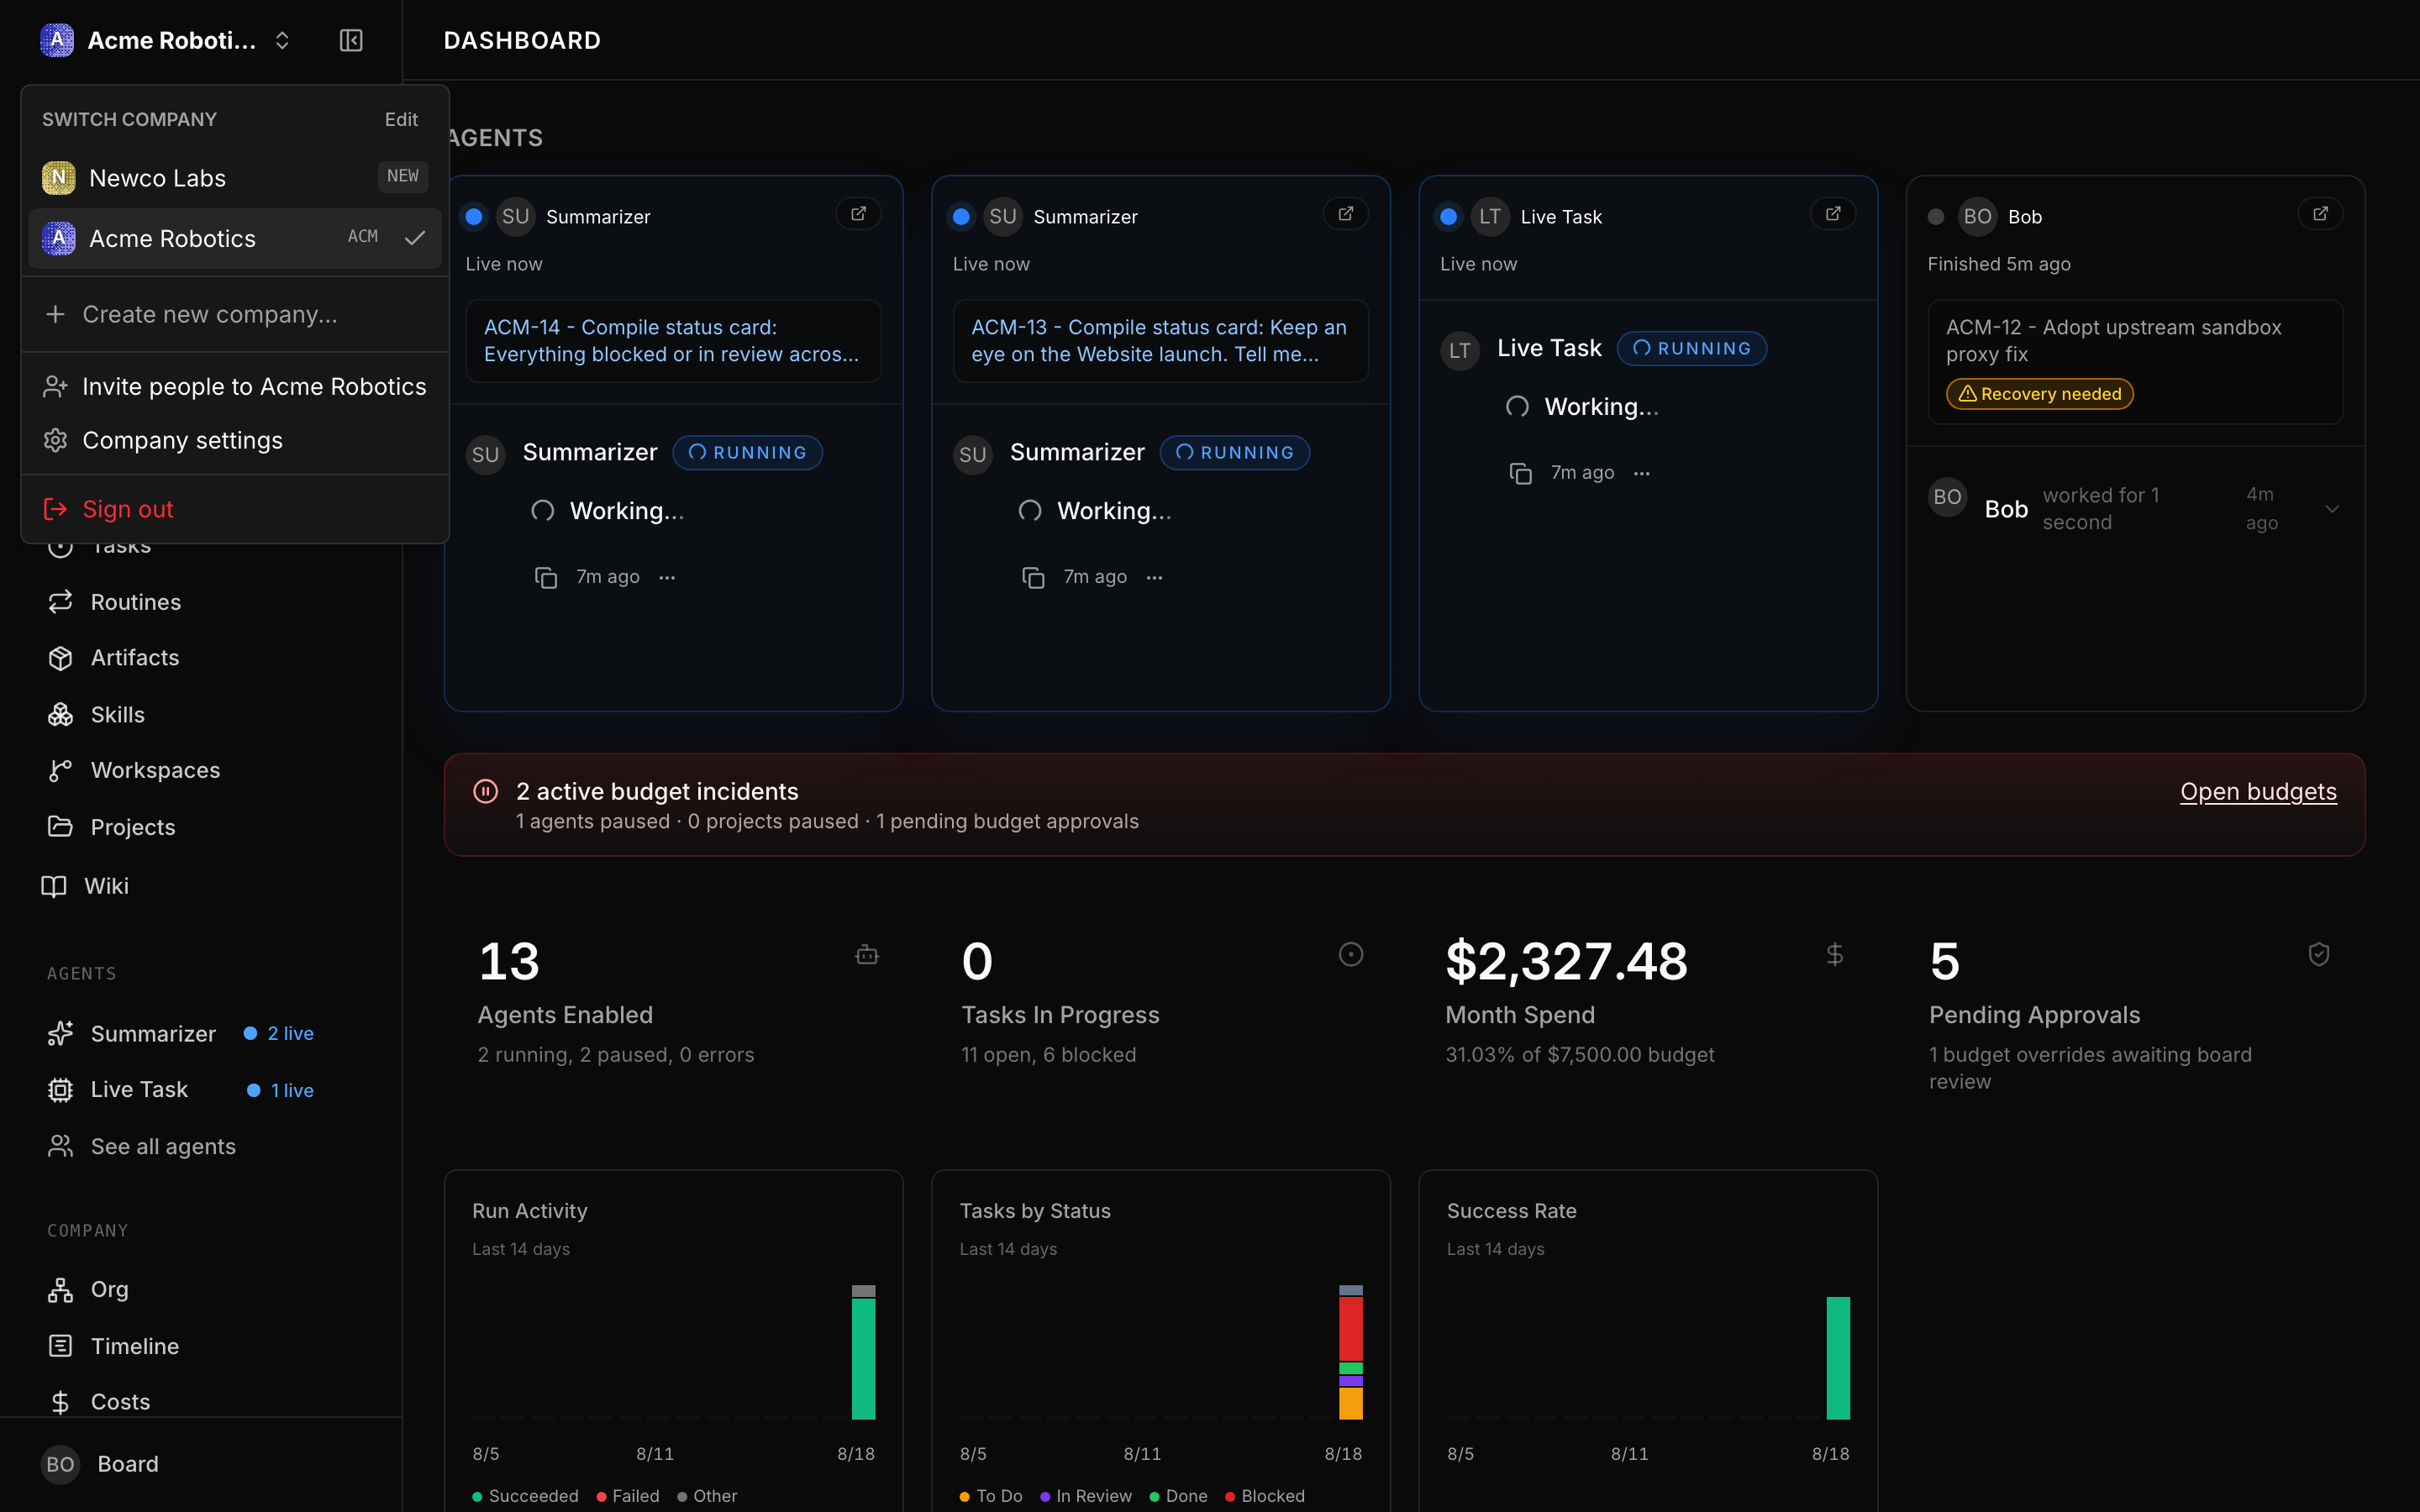Open the ACM-13 Compile status card task link
The image size is (2420, 1512).
tap(1160, 341)
